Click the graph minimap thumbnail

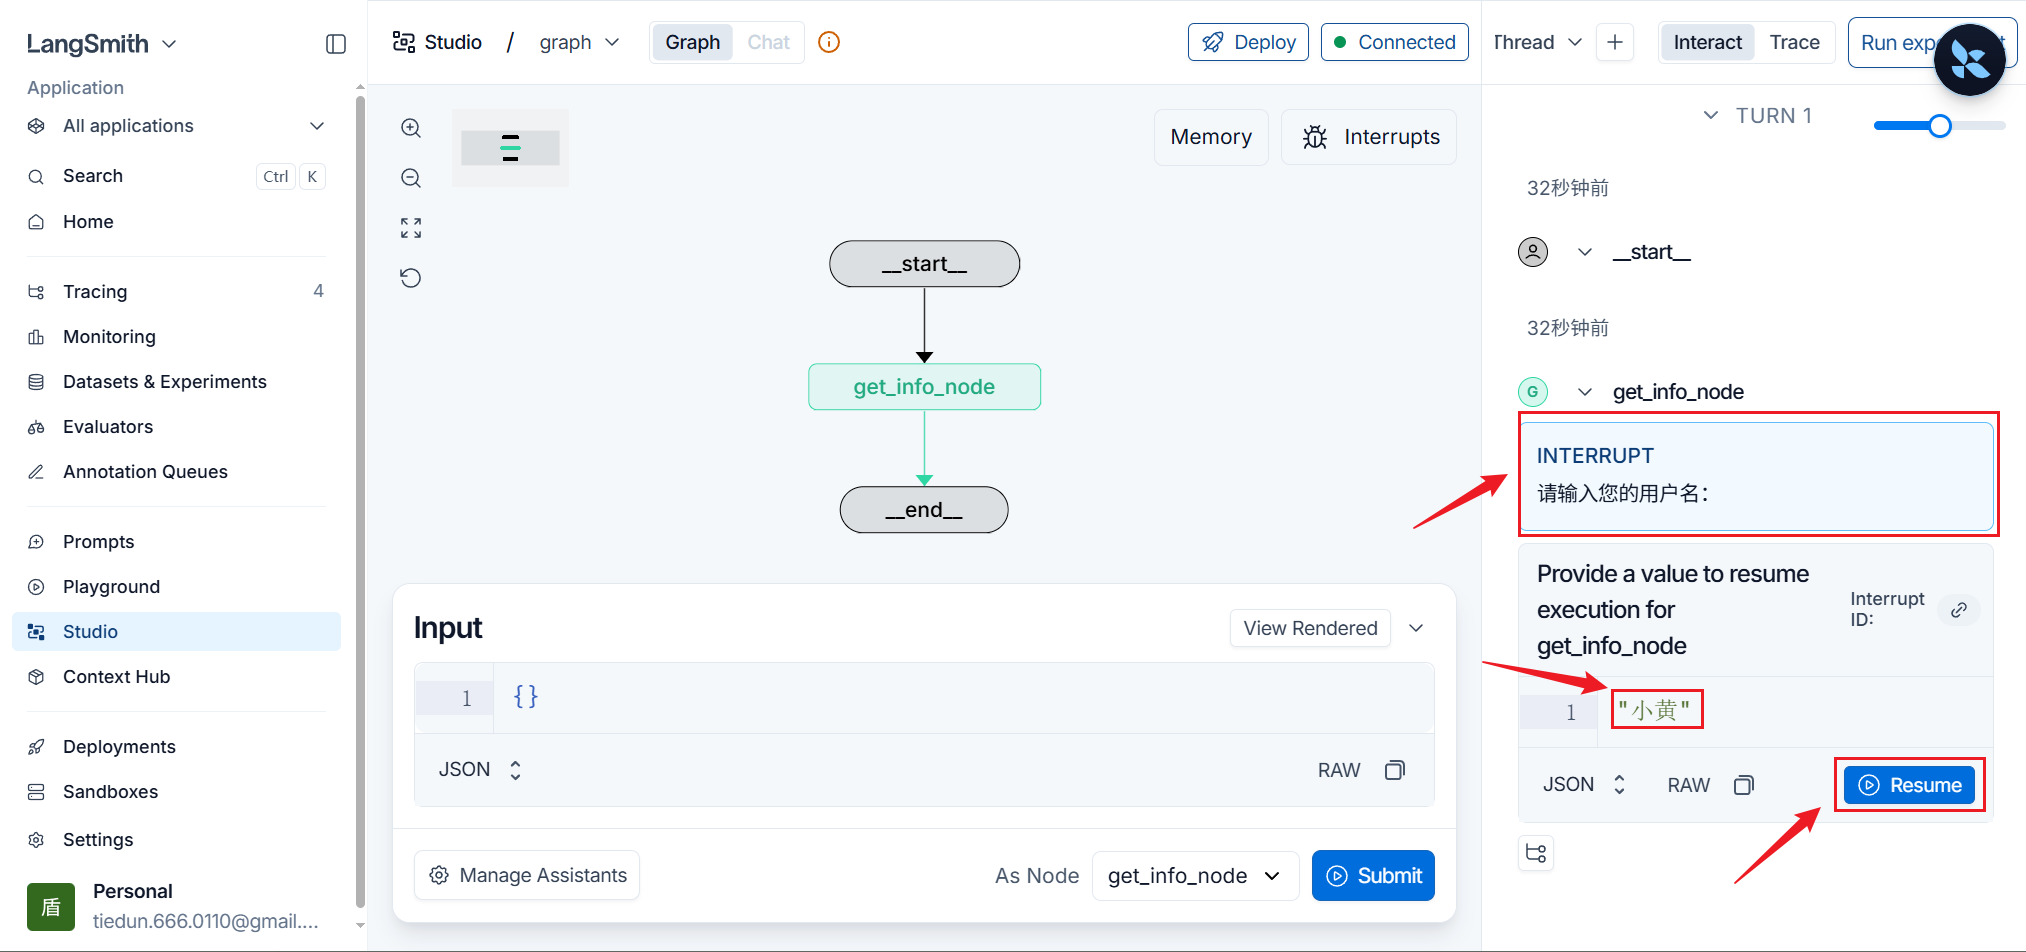510,148
